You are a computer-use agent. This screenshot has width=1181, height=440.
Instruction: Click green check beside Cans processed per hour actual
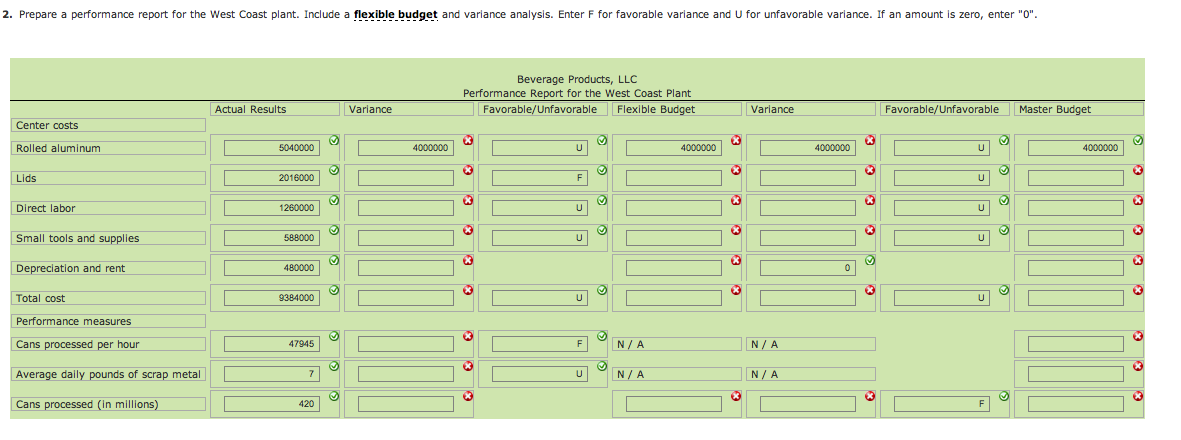click(334, 336)
